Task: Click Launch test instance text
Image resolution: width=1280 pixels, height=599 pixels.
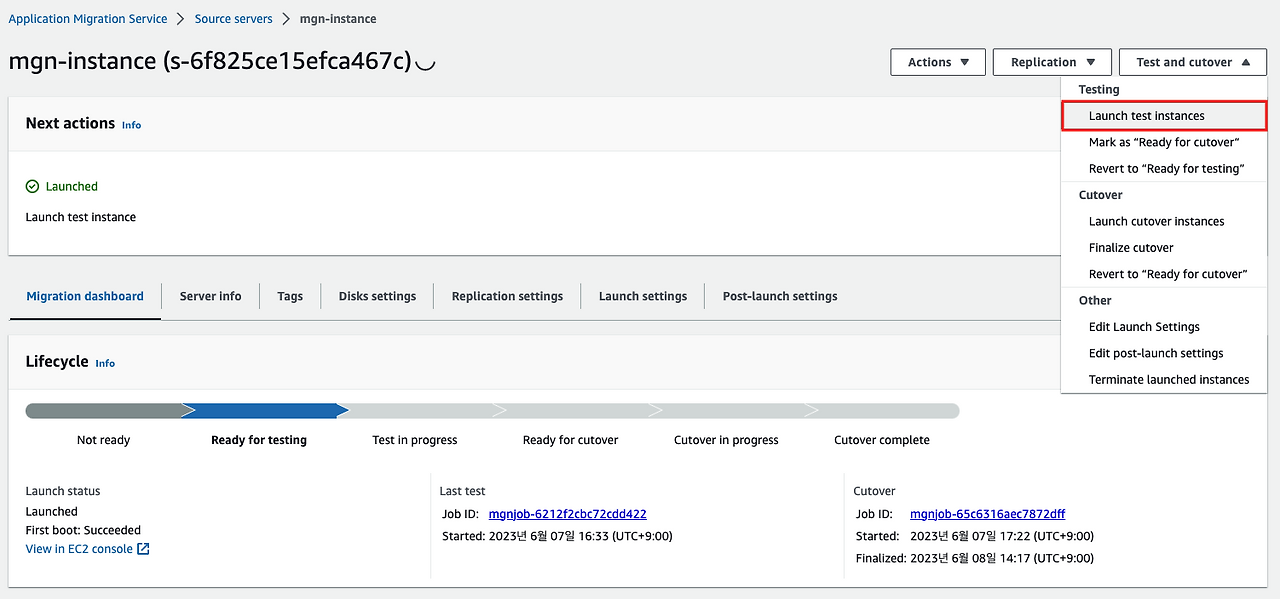Action: click(80, 217)
